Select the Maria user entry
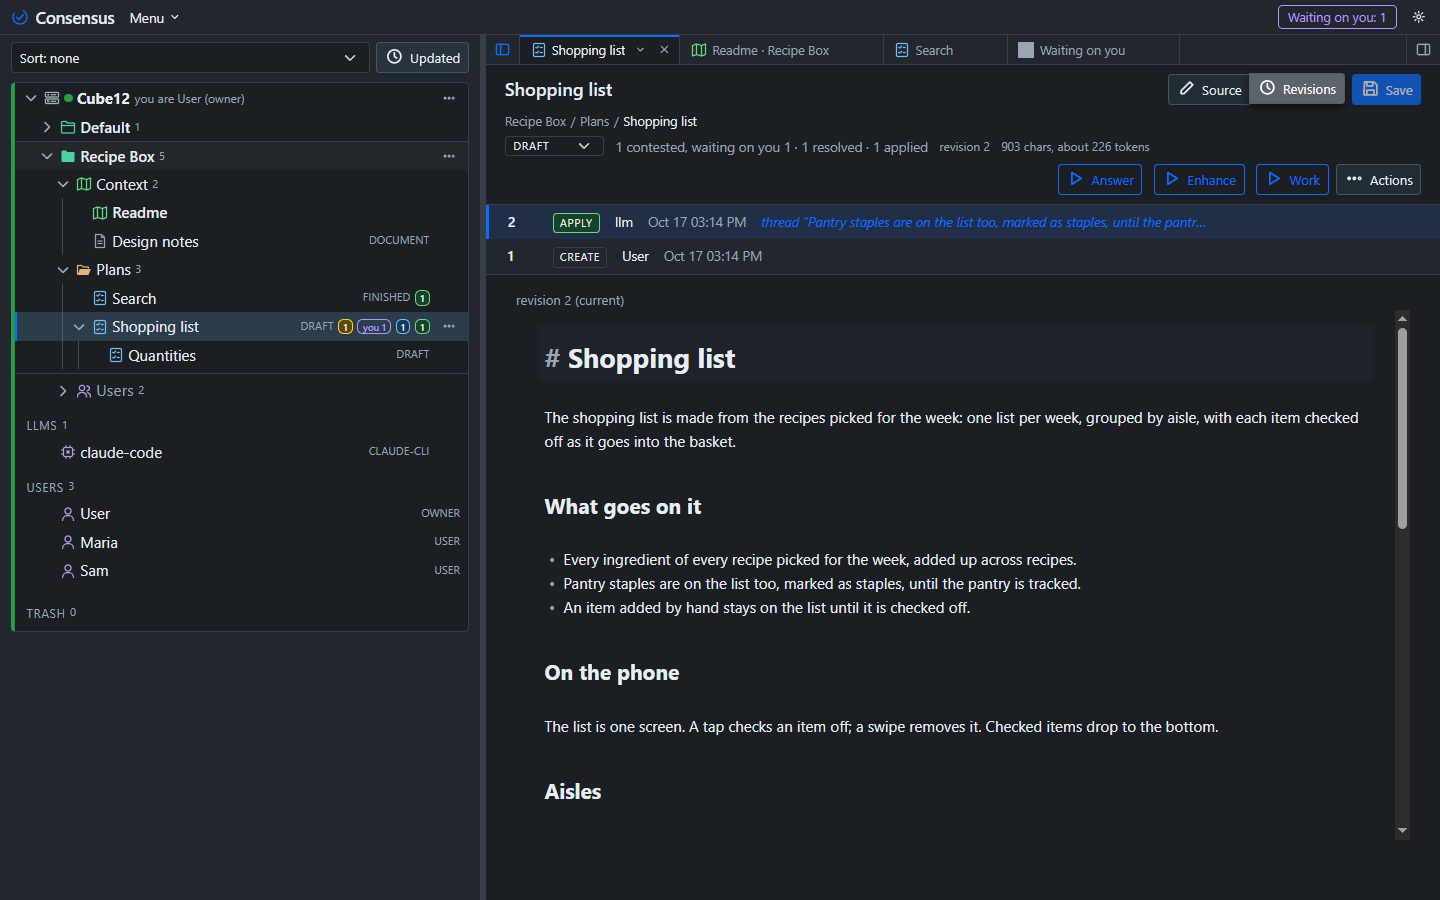Image resolution: width=1440 pixels, height=900 pixels. tap(99, 542)
